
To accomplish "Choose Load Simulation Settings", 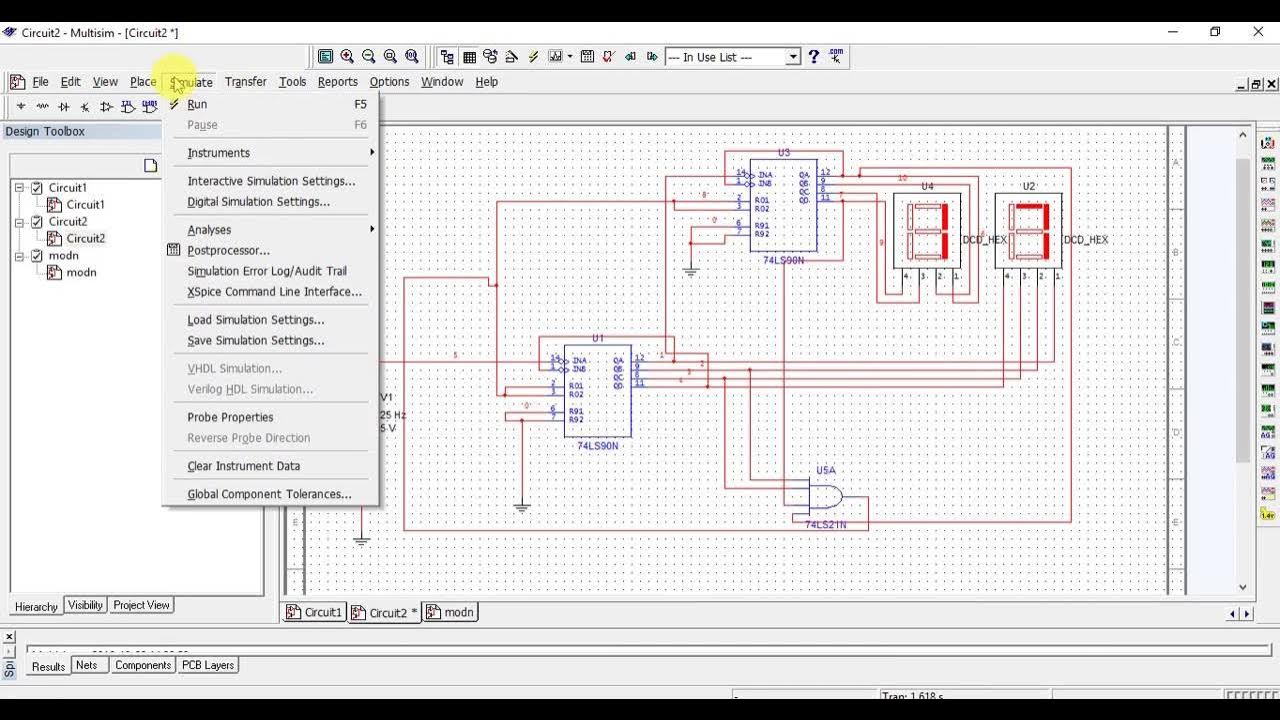I will [271, 320].
